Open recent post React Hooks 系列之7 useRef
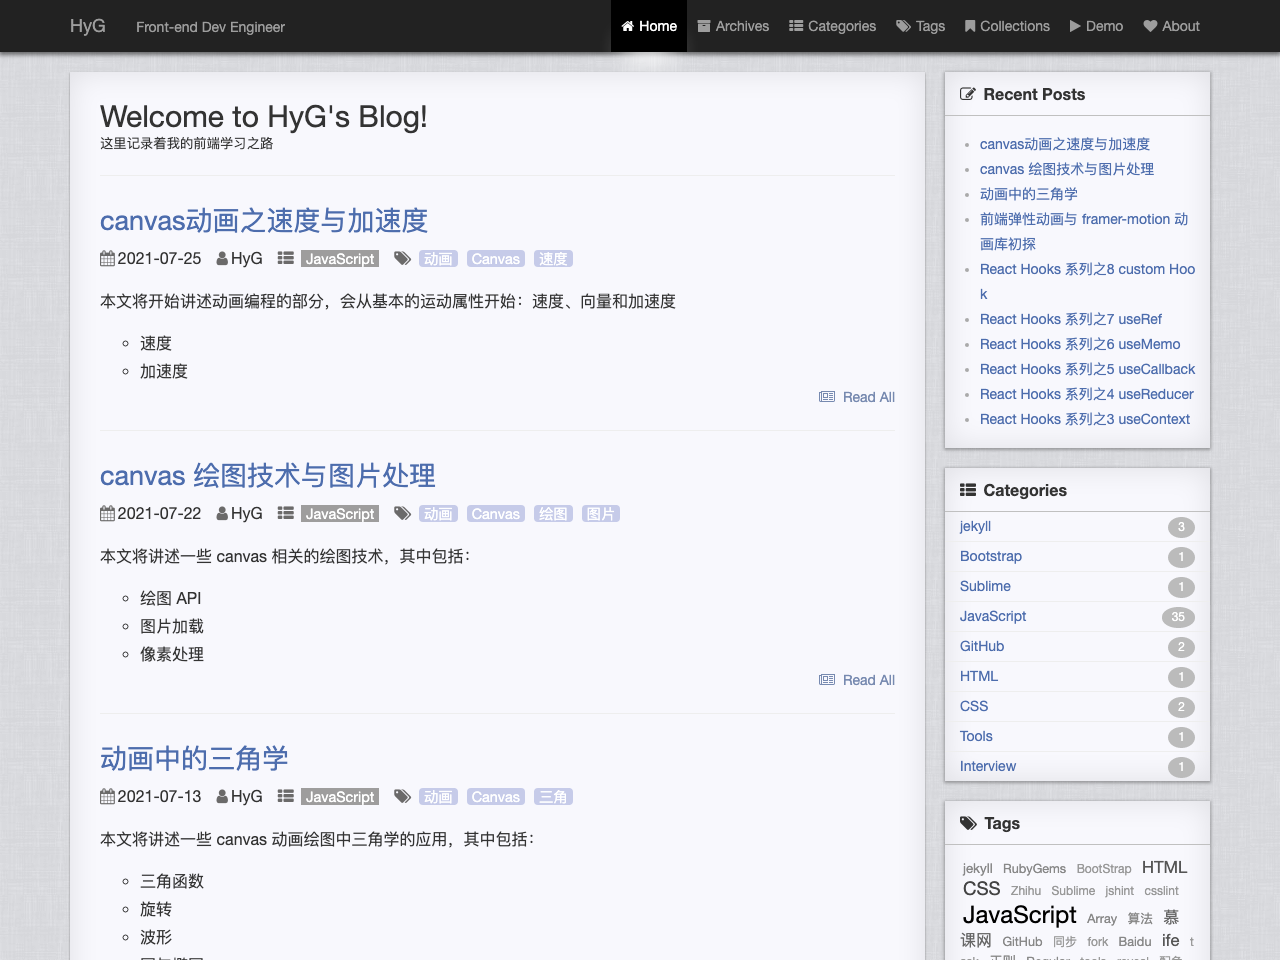Image resolution: width=1280 pixels, height=960 pixels. pyautogui.click(x=1070, y=319)
